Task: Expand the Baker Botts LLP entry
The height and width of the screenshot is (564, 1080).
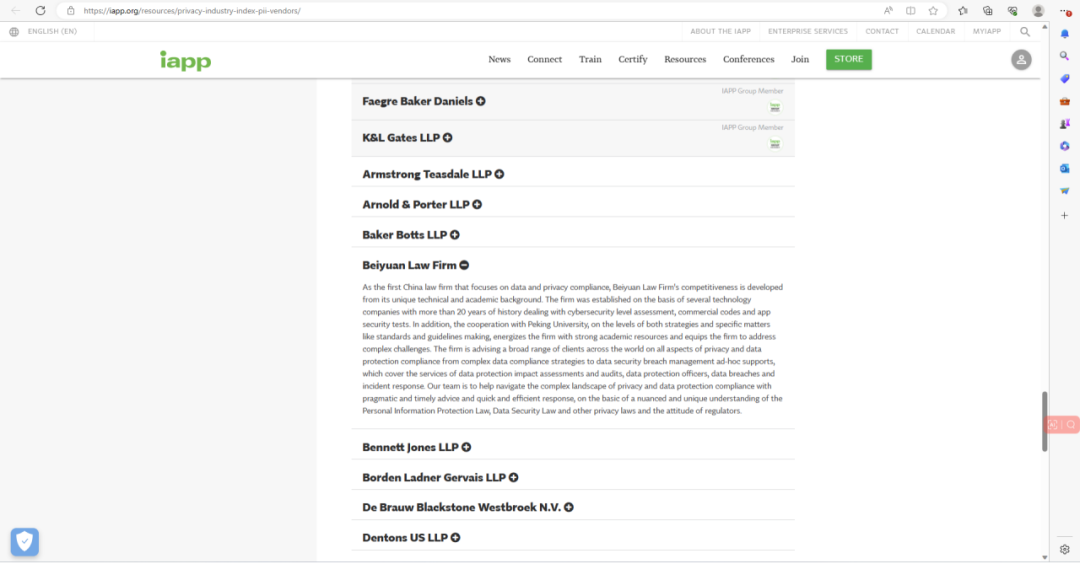Action: [x=455, y=235]
